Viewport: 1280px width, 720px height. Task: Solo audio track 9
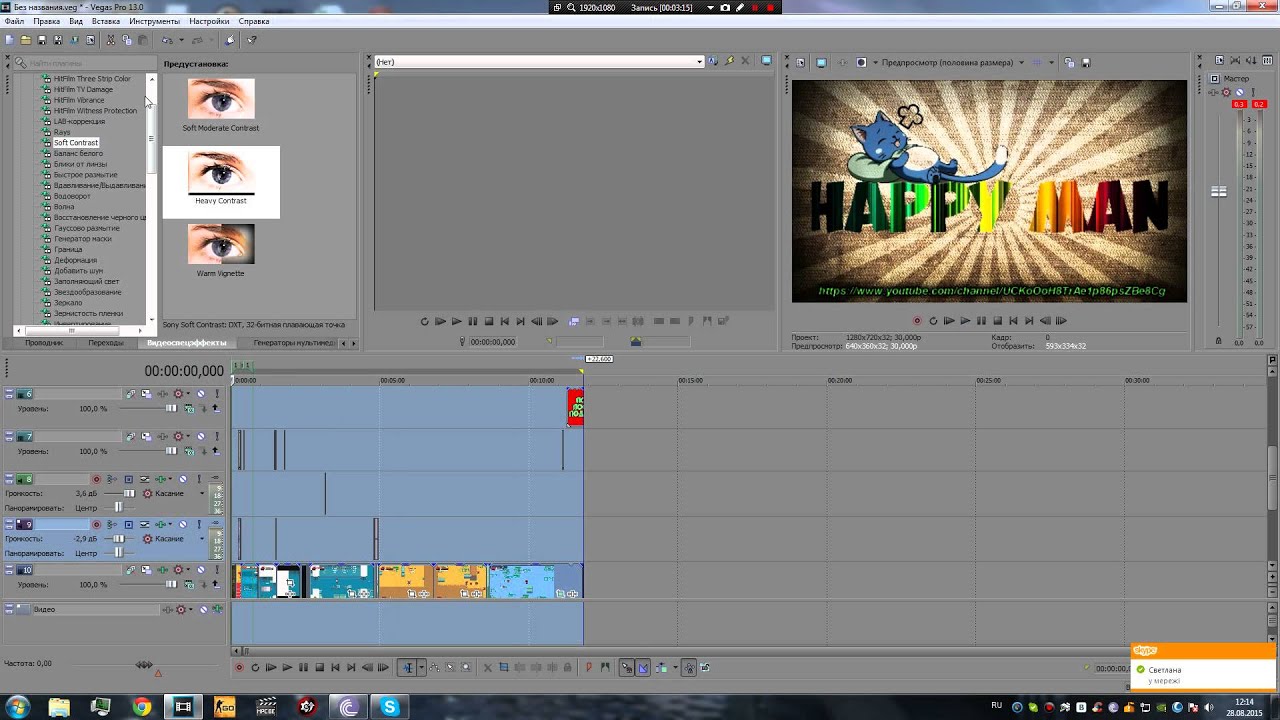199,524
